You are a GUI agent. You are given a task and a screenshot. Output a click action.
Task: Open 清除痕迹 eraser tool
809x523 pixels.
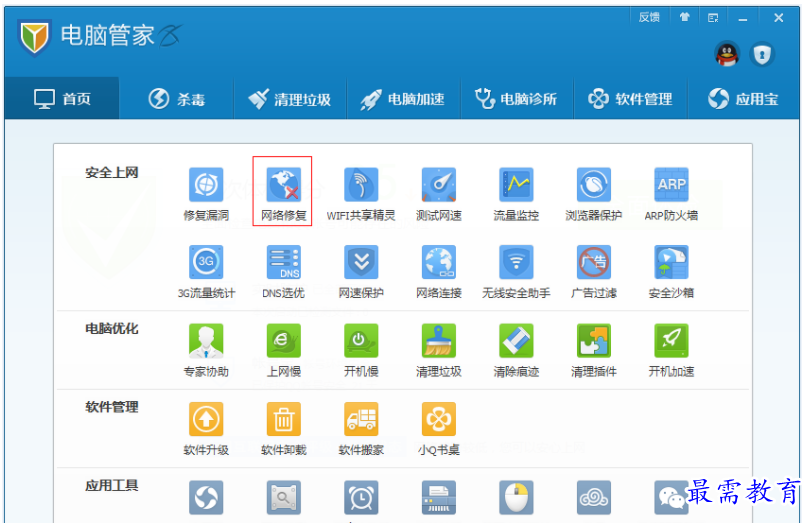(x=516, y=351)
